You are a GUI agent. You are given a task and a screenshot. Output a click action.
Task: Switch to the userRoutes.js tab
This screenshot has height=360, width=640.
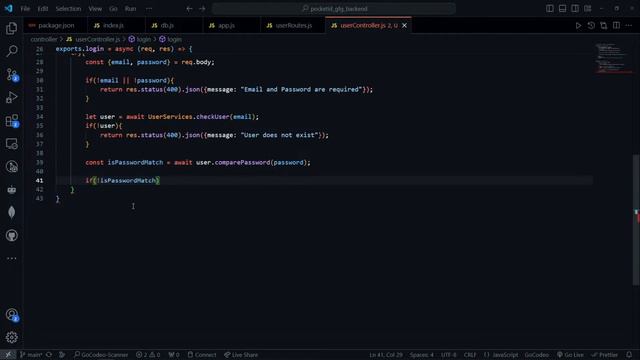point(293,25)
